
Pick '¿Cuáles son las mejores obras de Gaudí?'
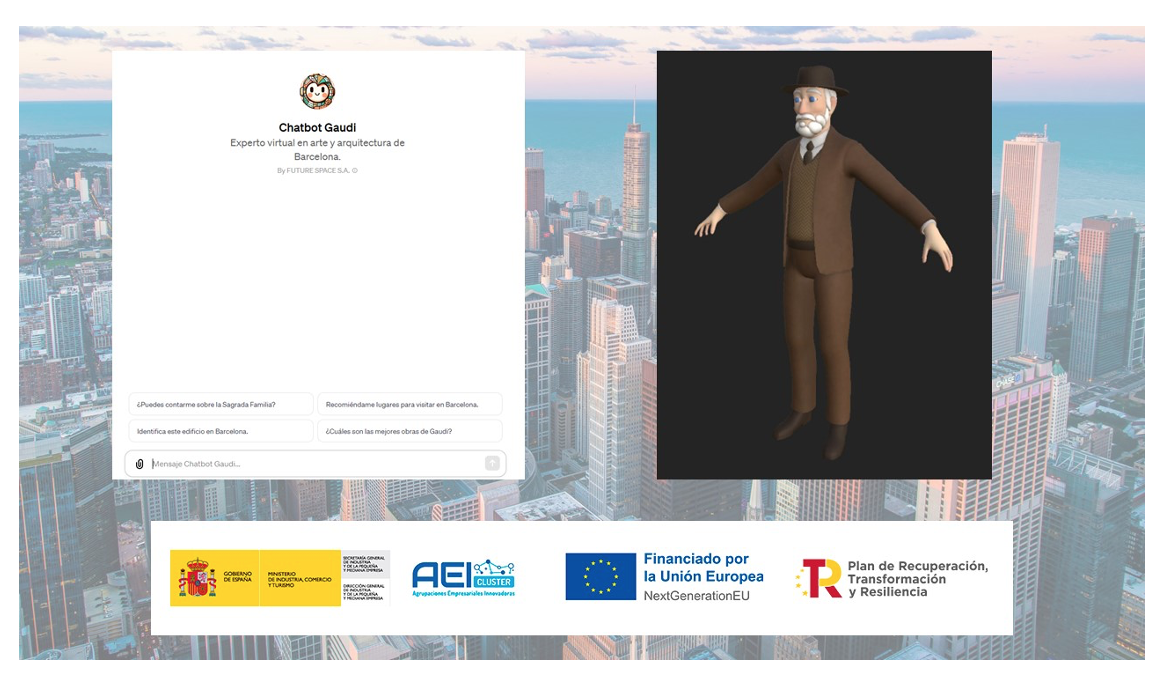[x=409, y=431]
